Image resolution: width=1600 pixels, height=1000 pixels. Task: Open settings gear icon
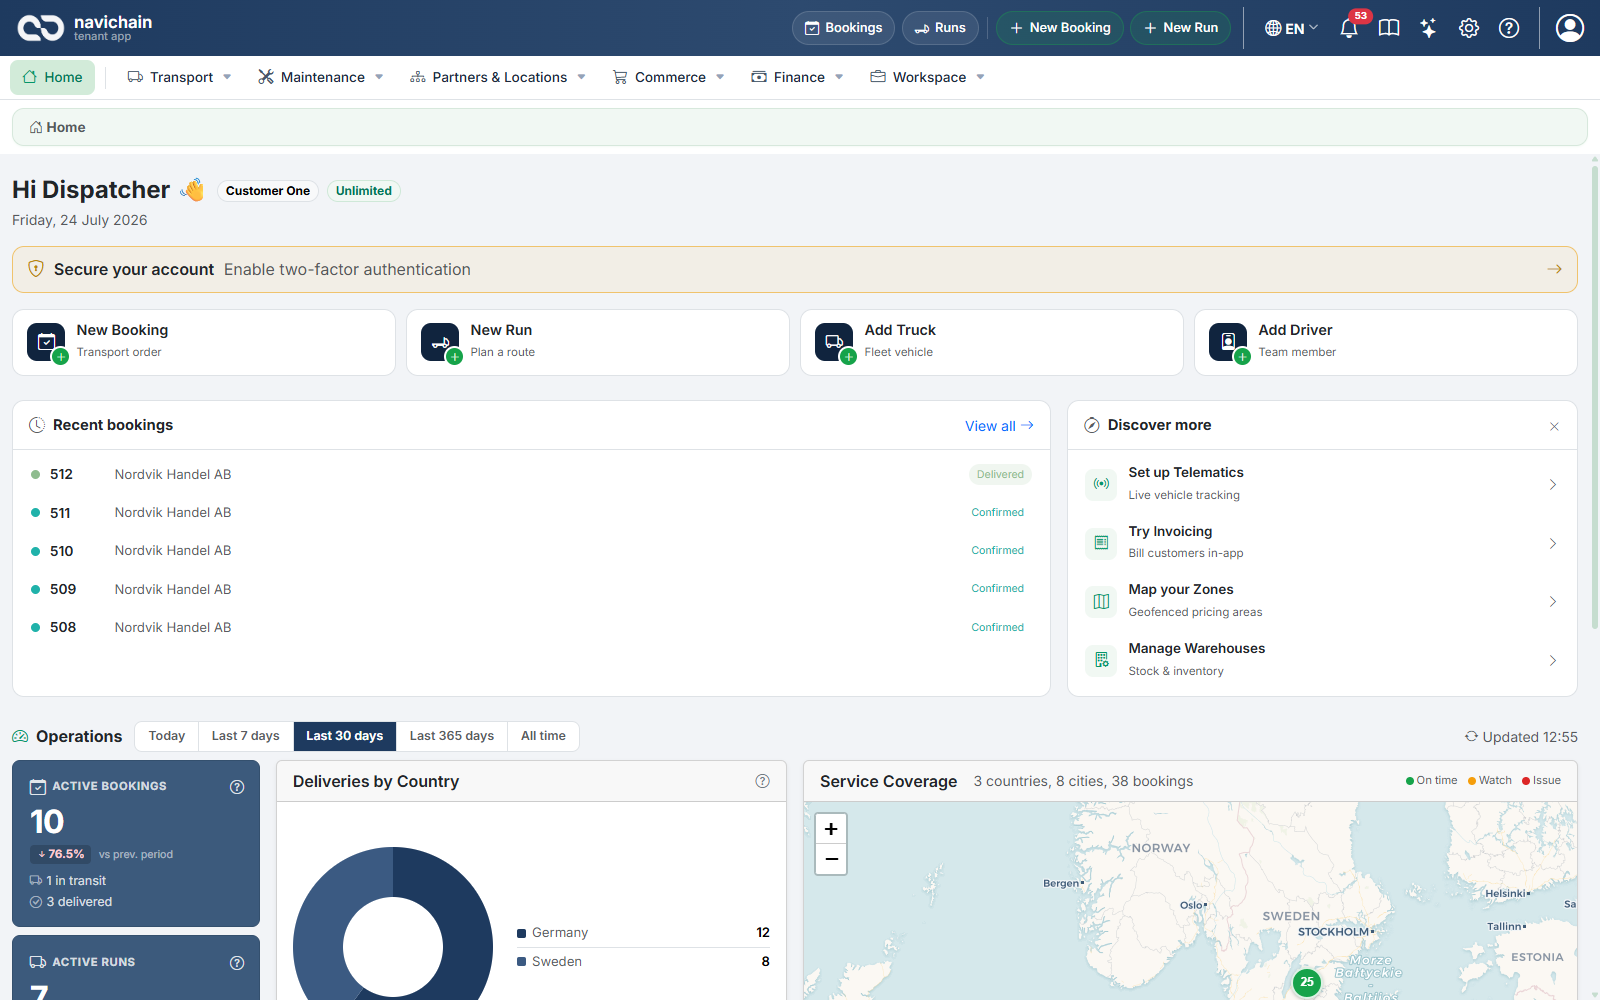click(1469, 28)
